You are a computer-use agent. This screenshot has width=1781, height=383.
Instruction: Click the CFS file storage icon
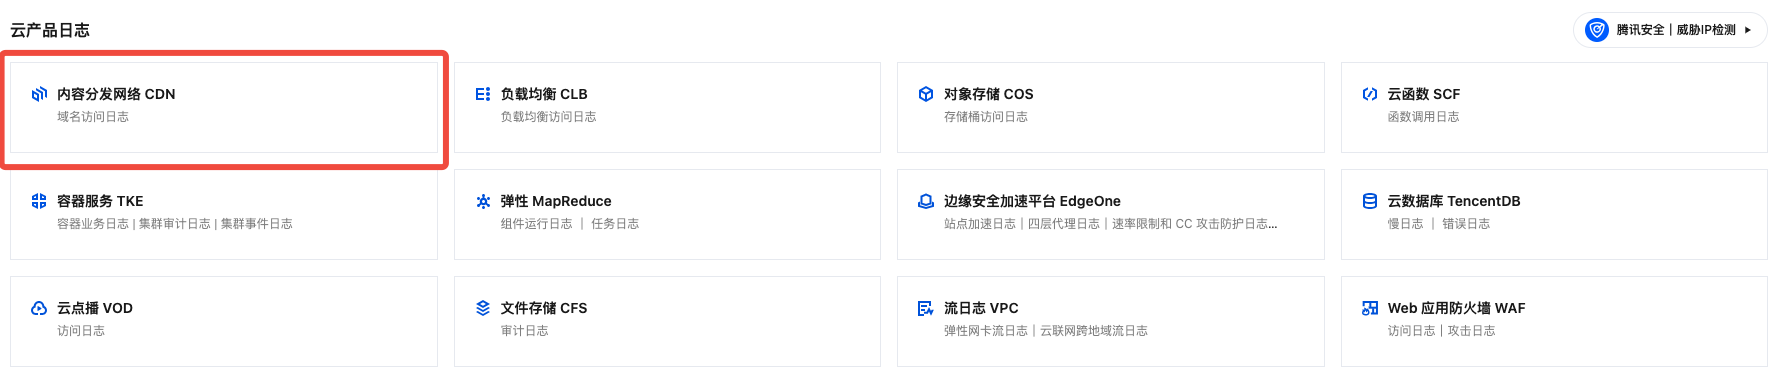pos(483,308)
